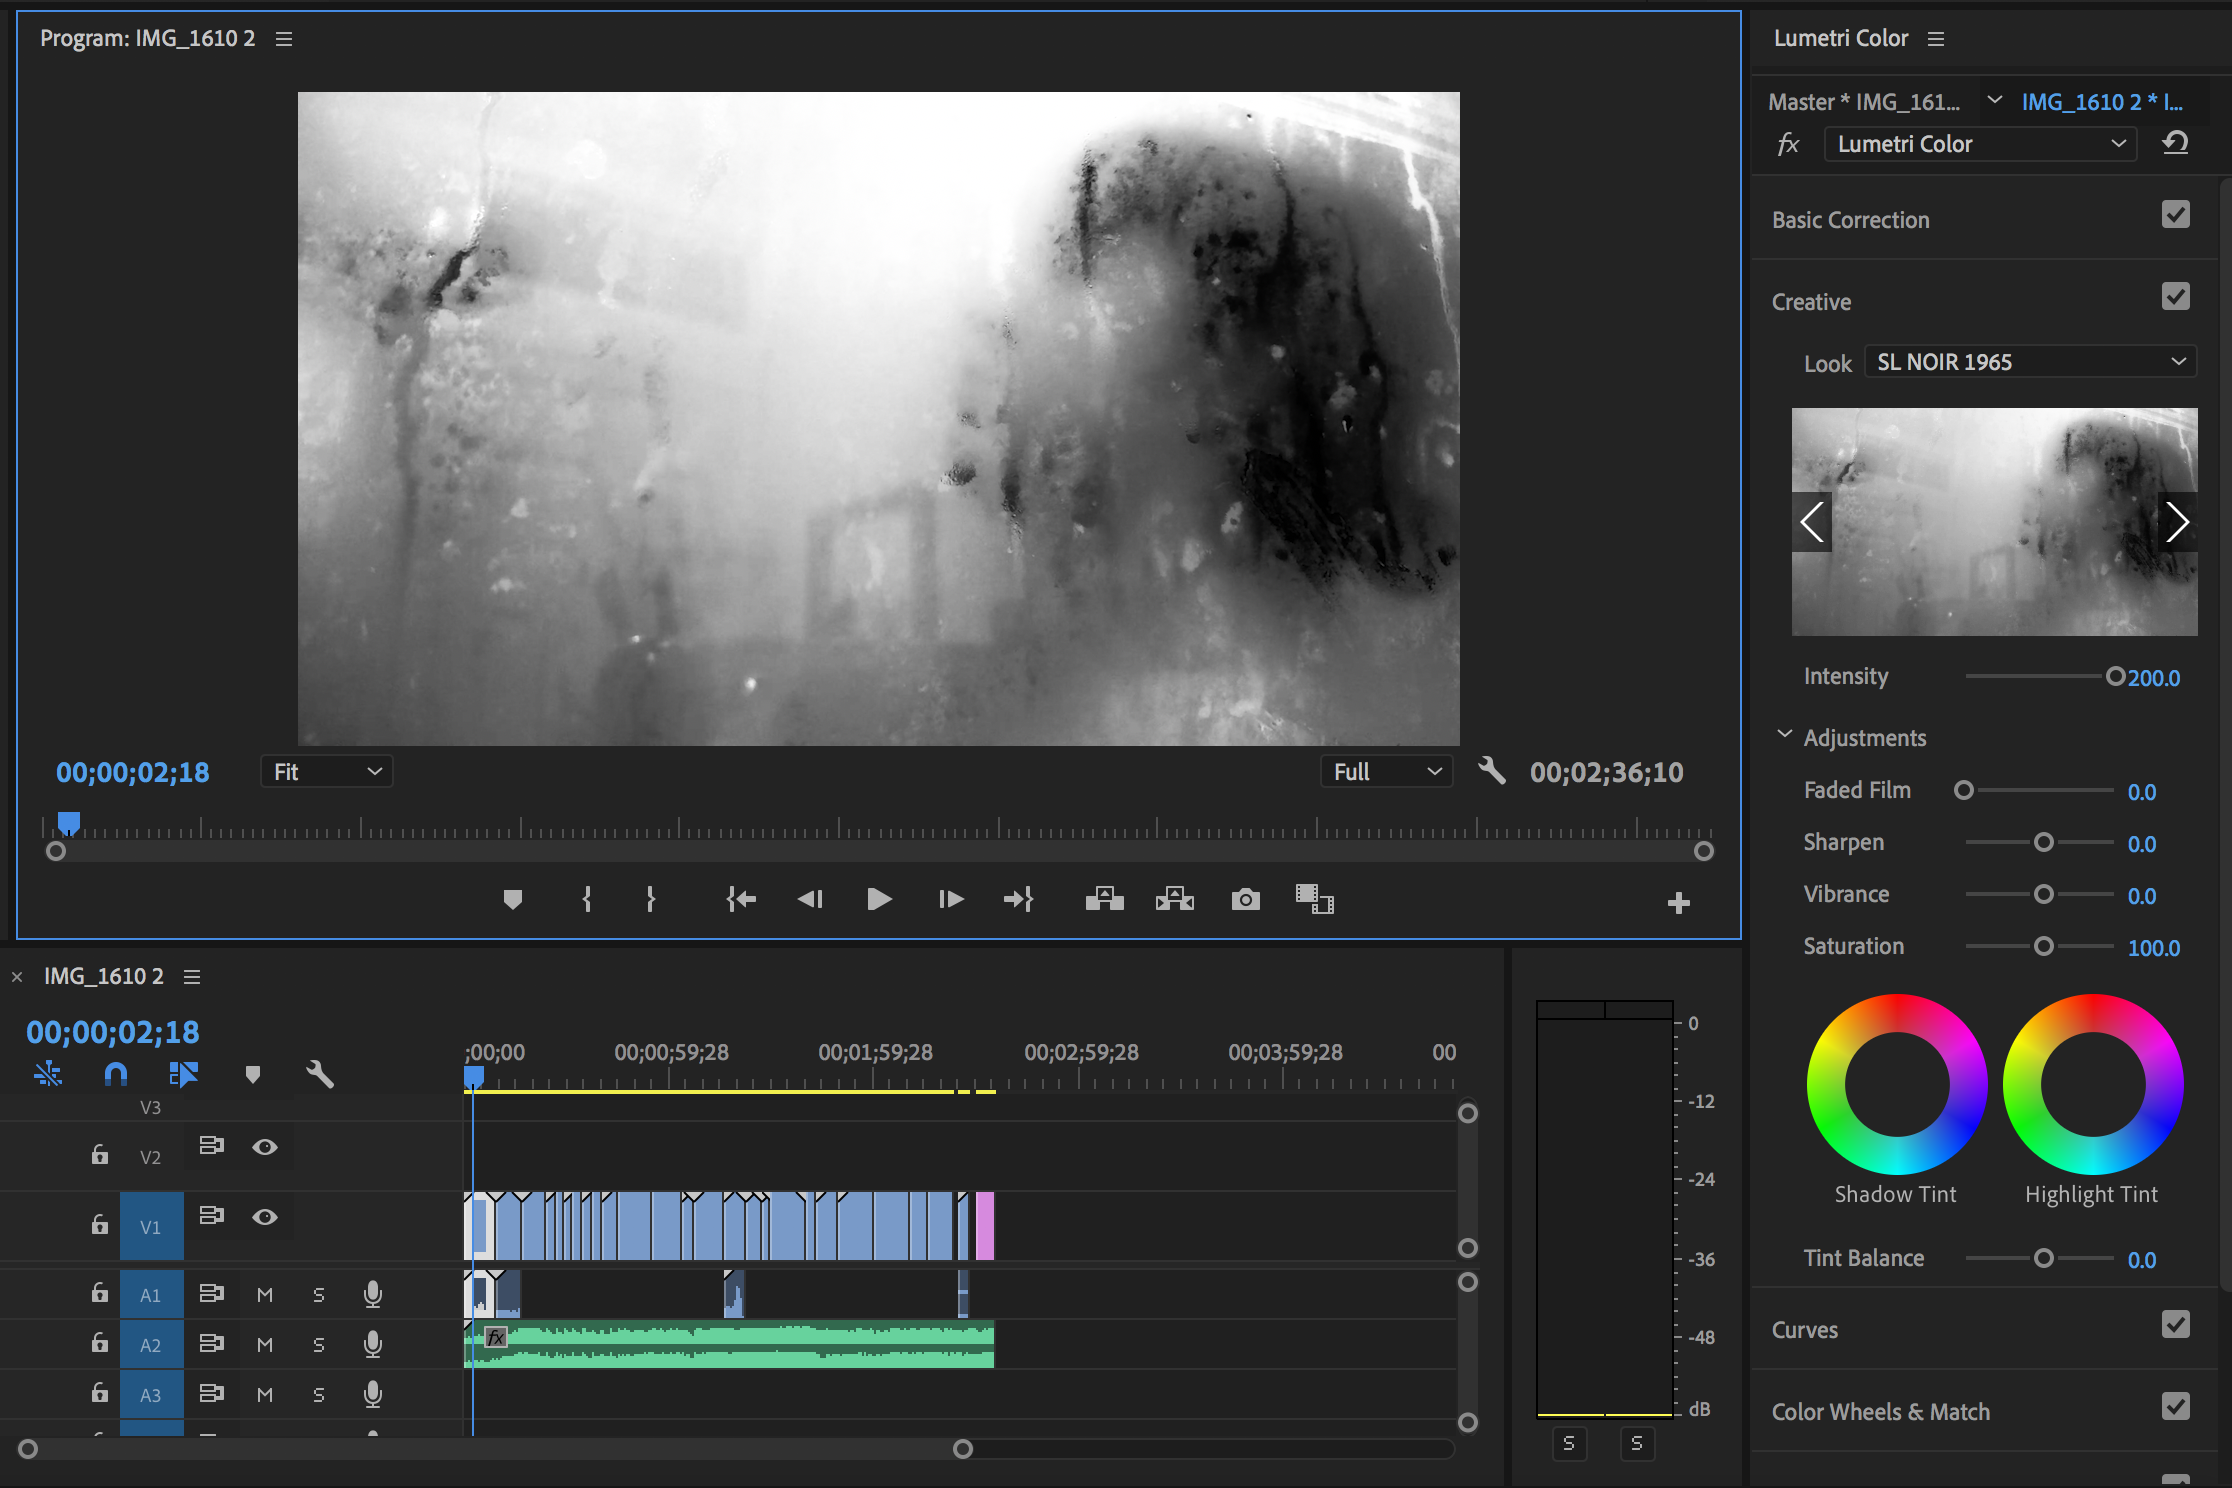Open the Lumetri Color panel menu
Viewport: 2232px width, 1488px height.
click(1936, 39)
